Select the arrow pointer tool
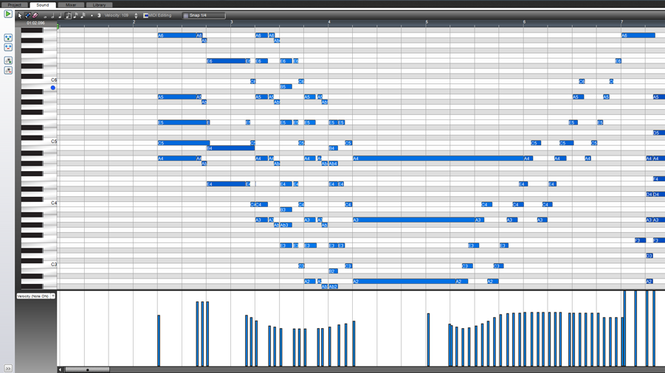This screenshot has width=665, height=373. pyautogui.click(x=20, y=16)
